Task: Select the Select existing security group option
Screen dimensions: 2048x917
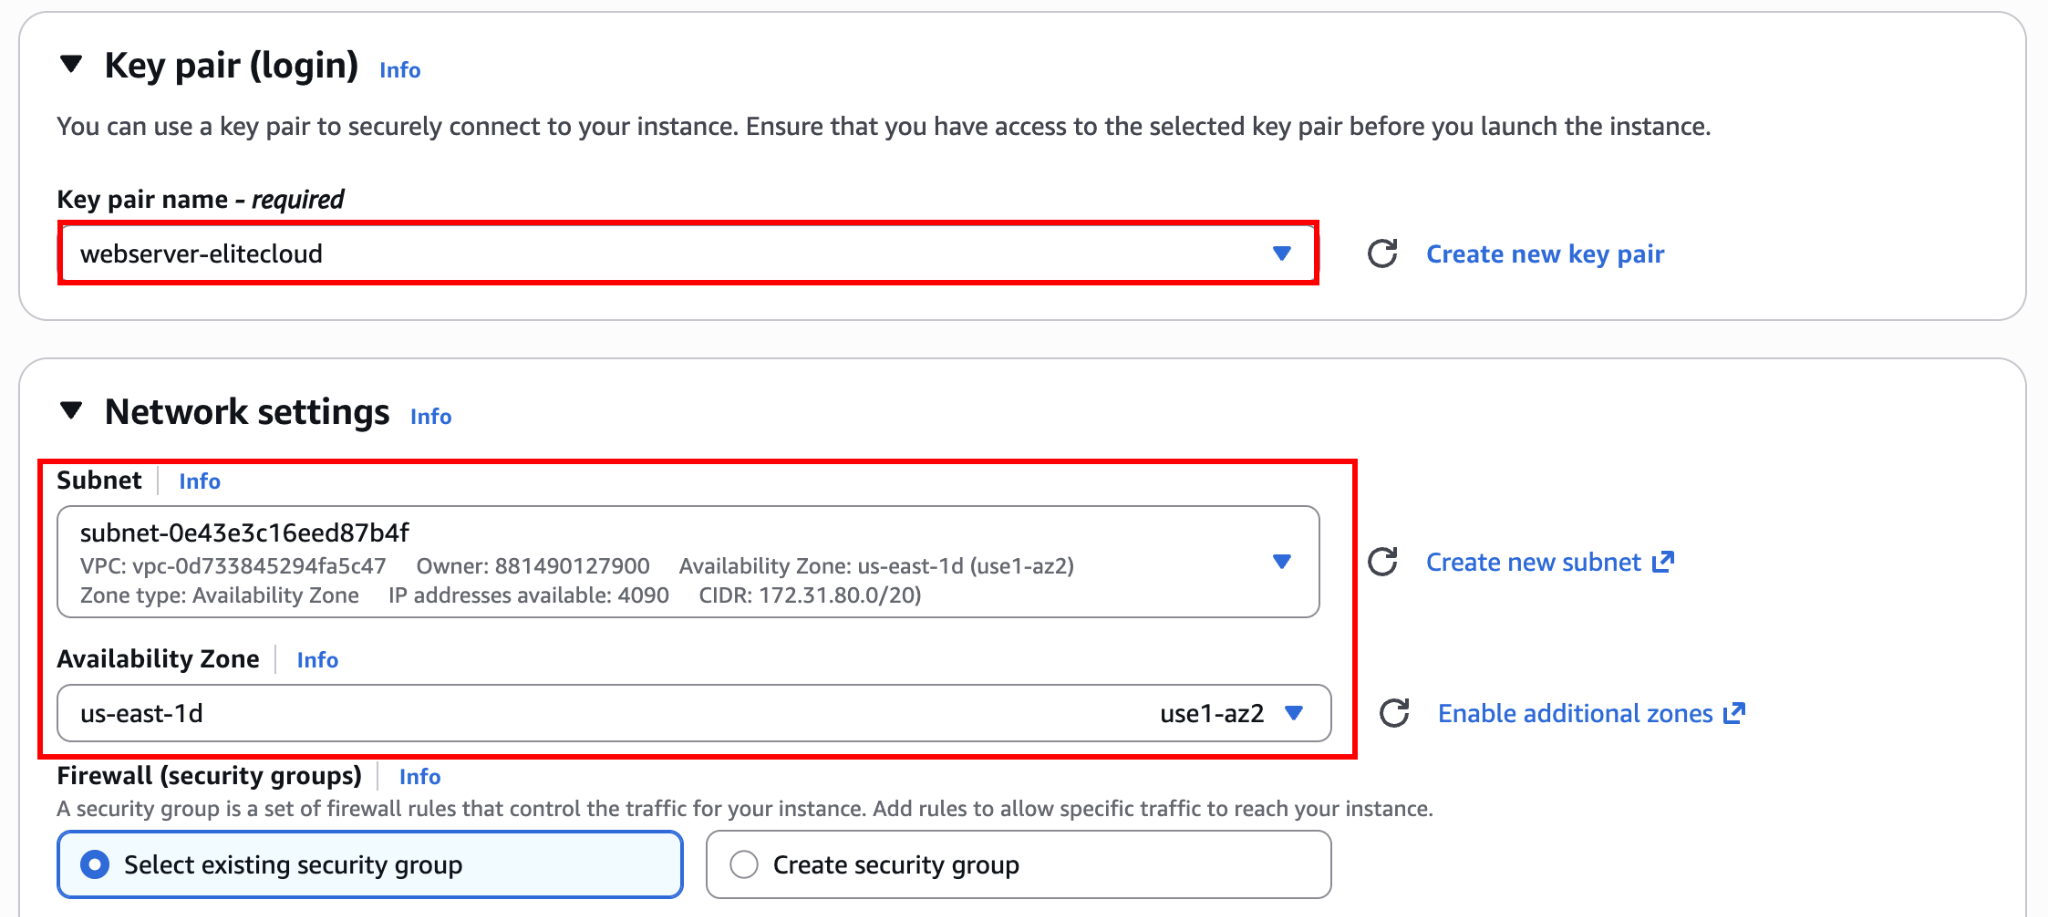Action: pyautogui.click(x=96, y=864)
